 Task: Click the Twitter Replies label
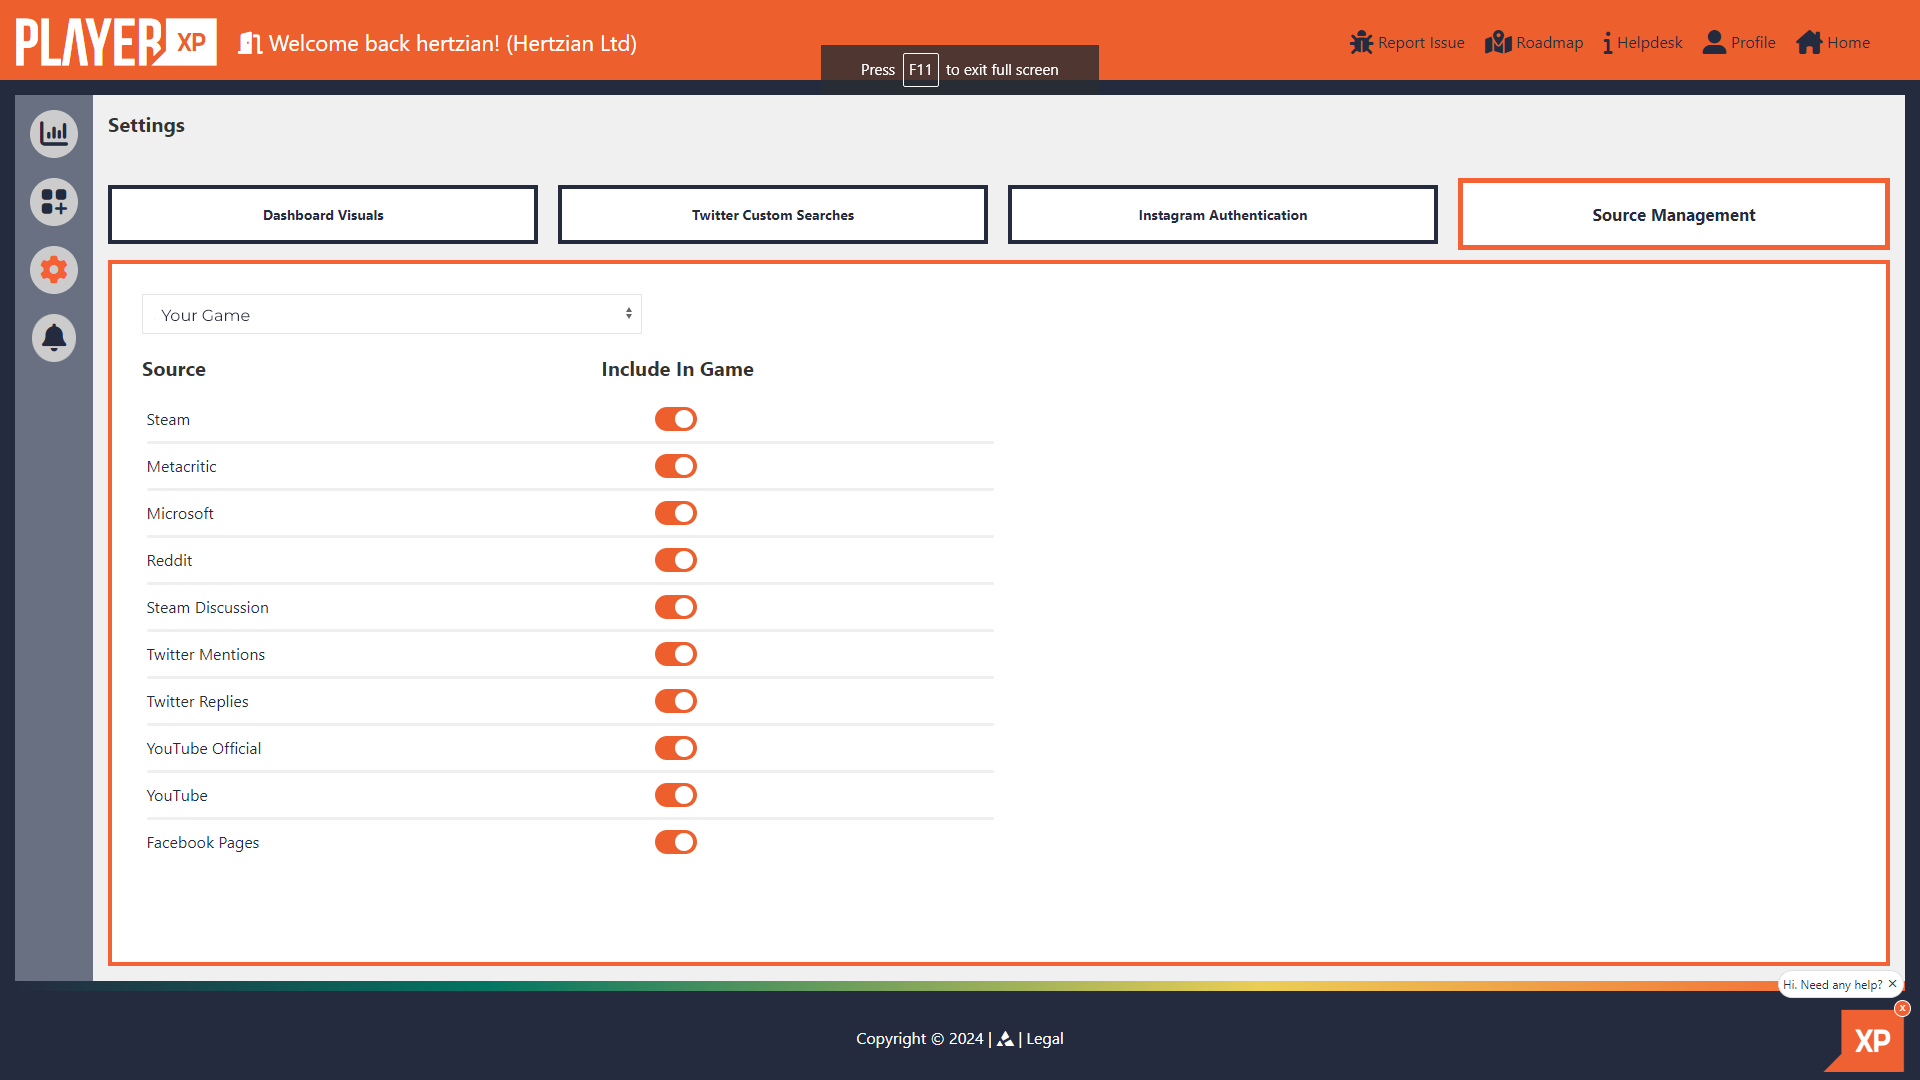click(197, 702)
